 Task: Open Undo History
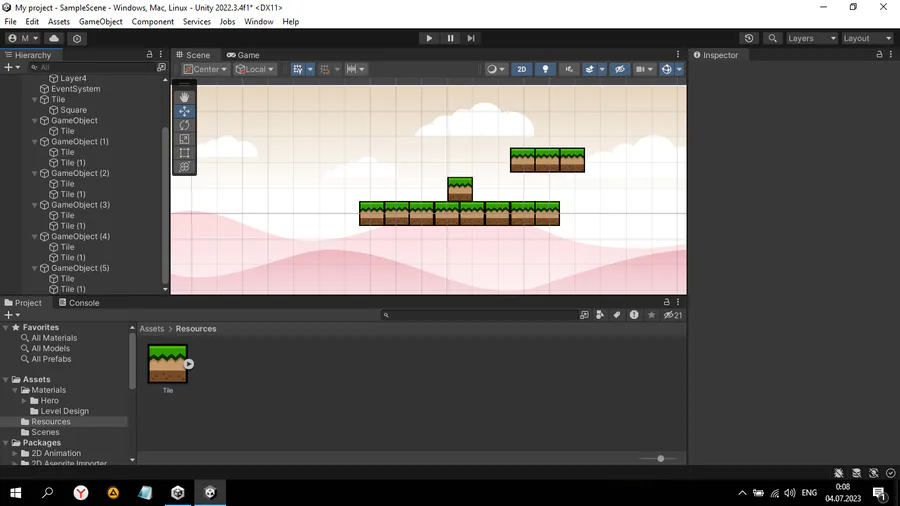pos(749,38)
